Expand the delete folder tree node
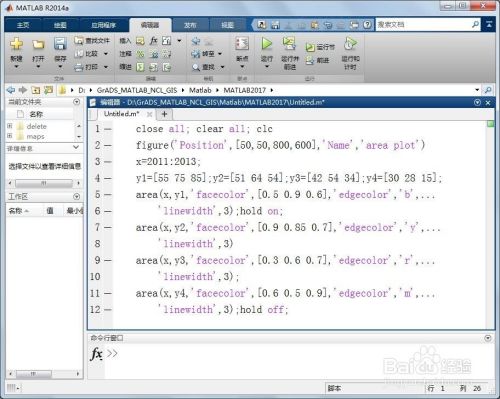 pos(10,126)
